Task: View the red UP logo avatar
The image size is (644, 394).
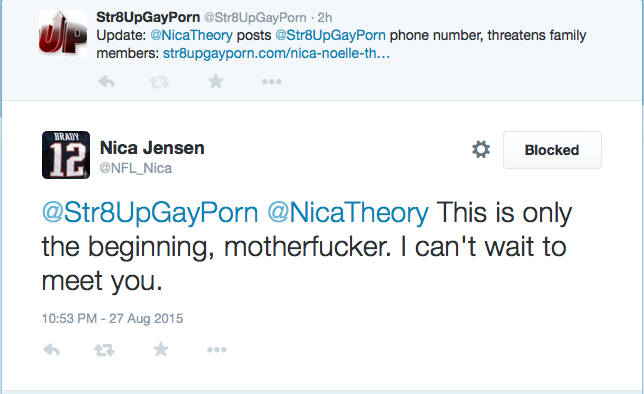Action: (x=63, y=34)
